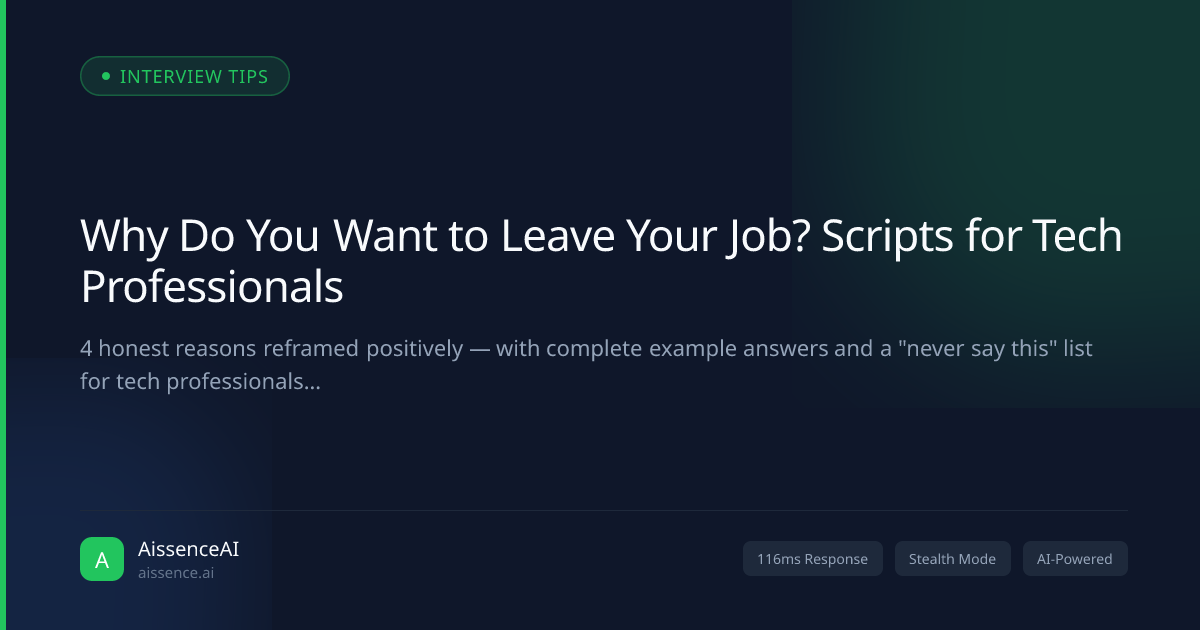
Task: Toggle the Stealth Mode chip
Action: [952, 559]
